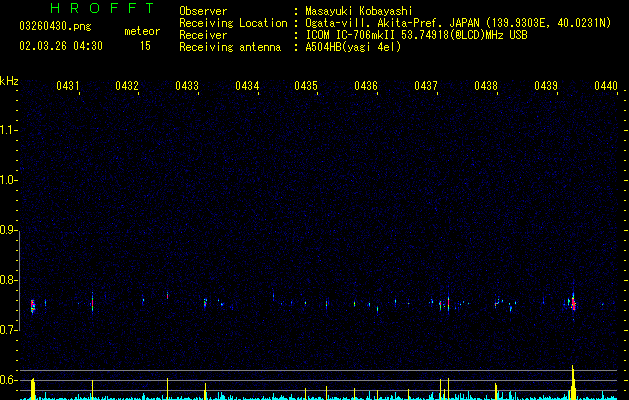Click the 0.8 kHz axis label

pos(8,280)
